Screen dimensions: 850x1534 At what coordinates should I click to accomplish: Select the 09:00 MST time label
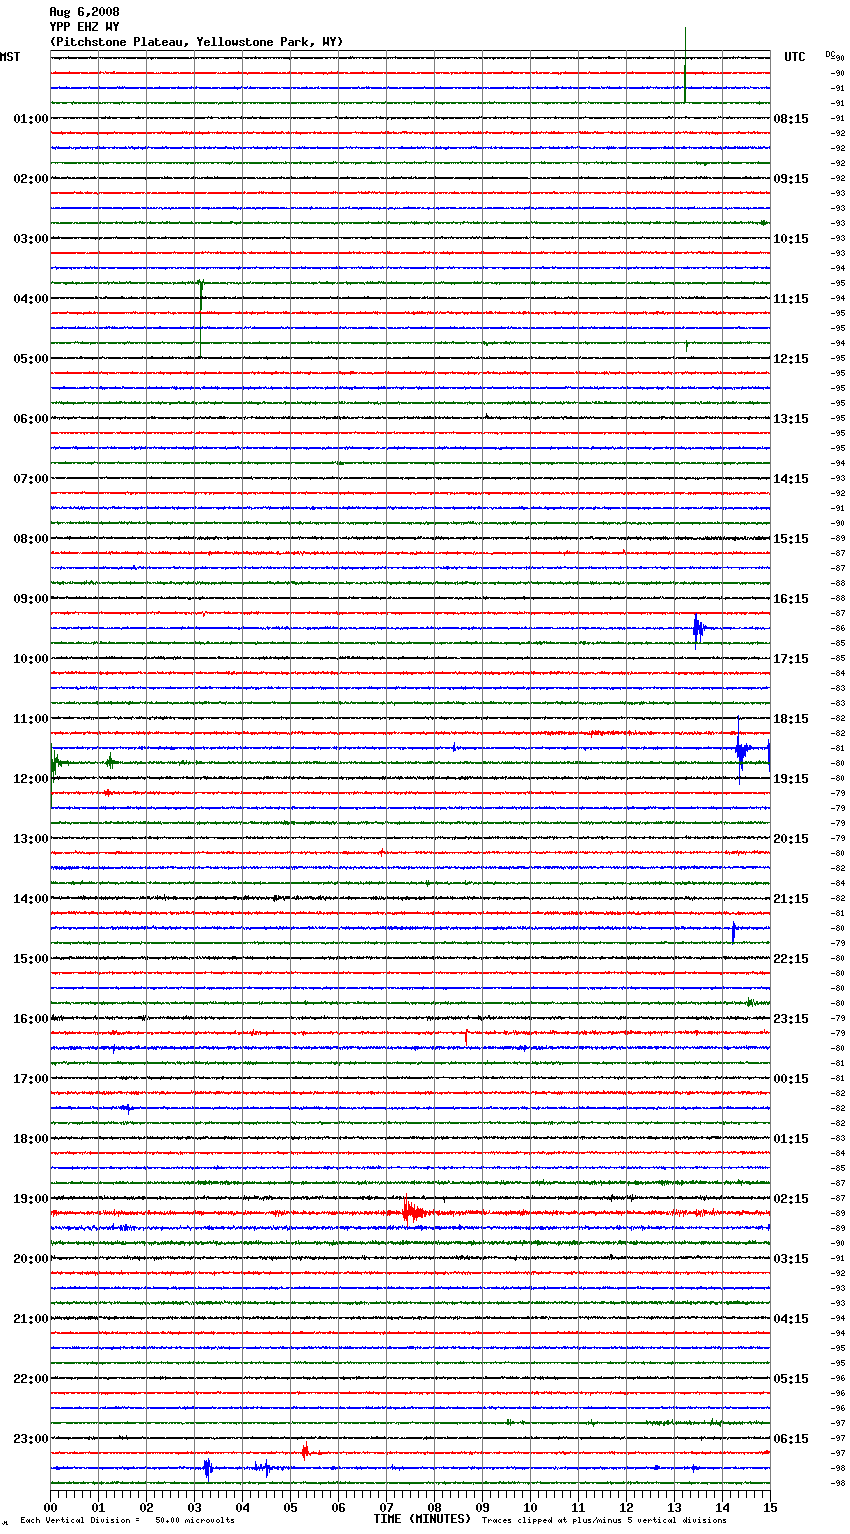[31, 599]
